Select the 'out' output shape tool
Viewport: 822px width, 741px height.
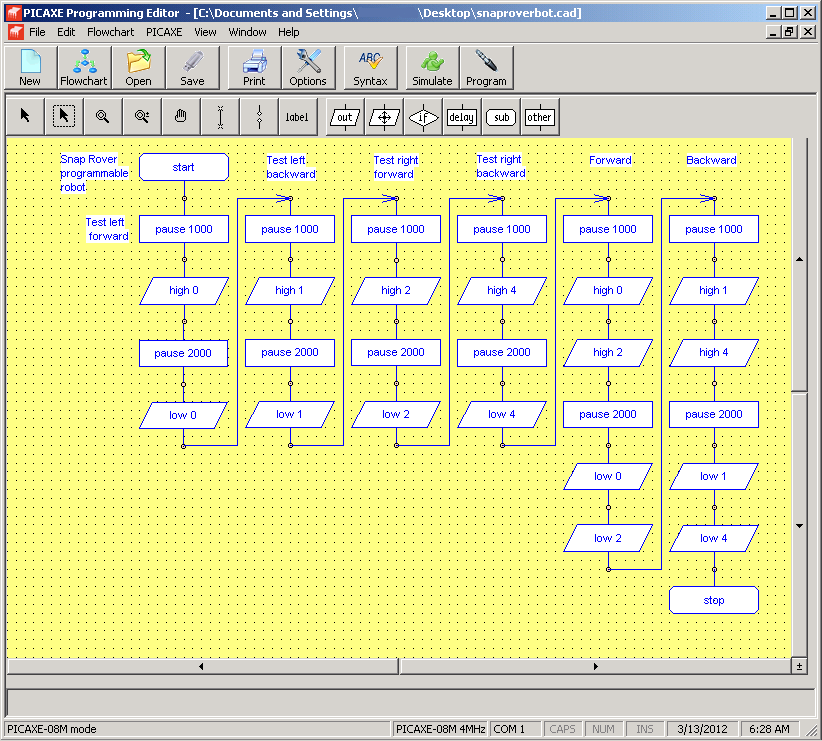tap(344, 116)
